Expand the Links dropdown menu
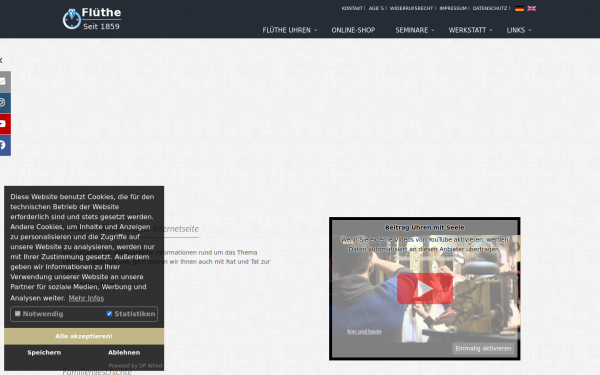This screenshot has height=375, width=600. (519, 30)
